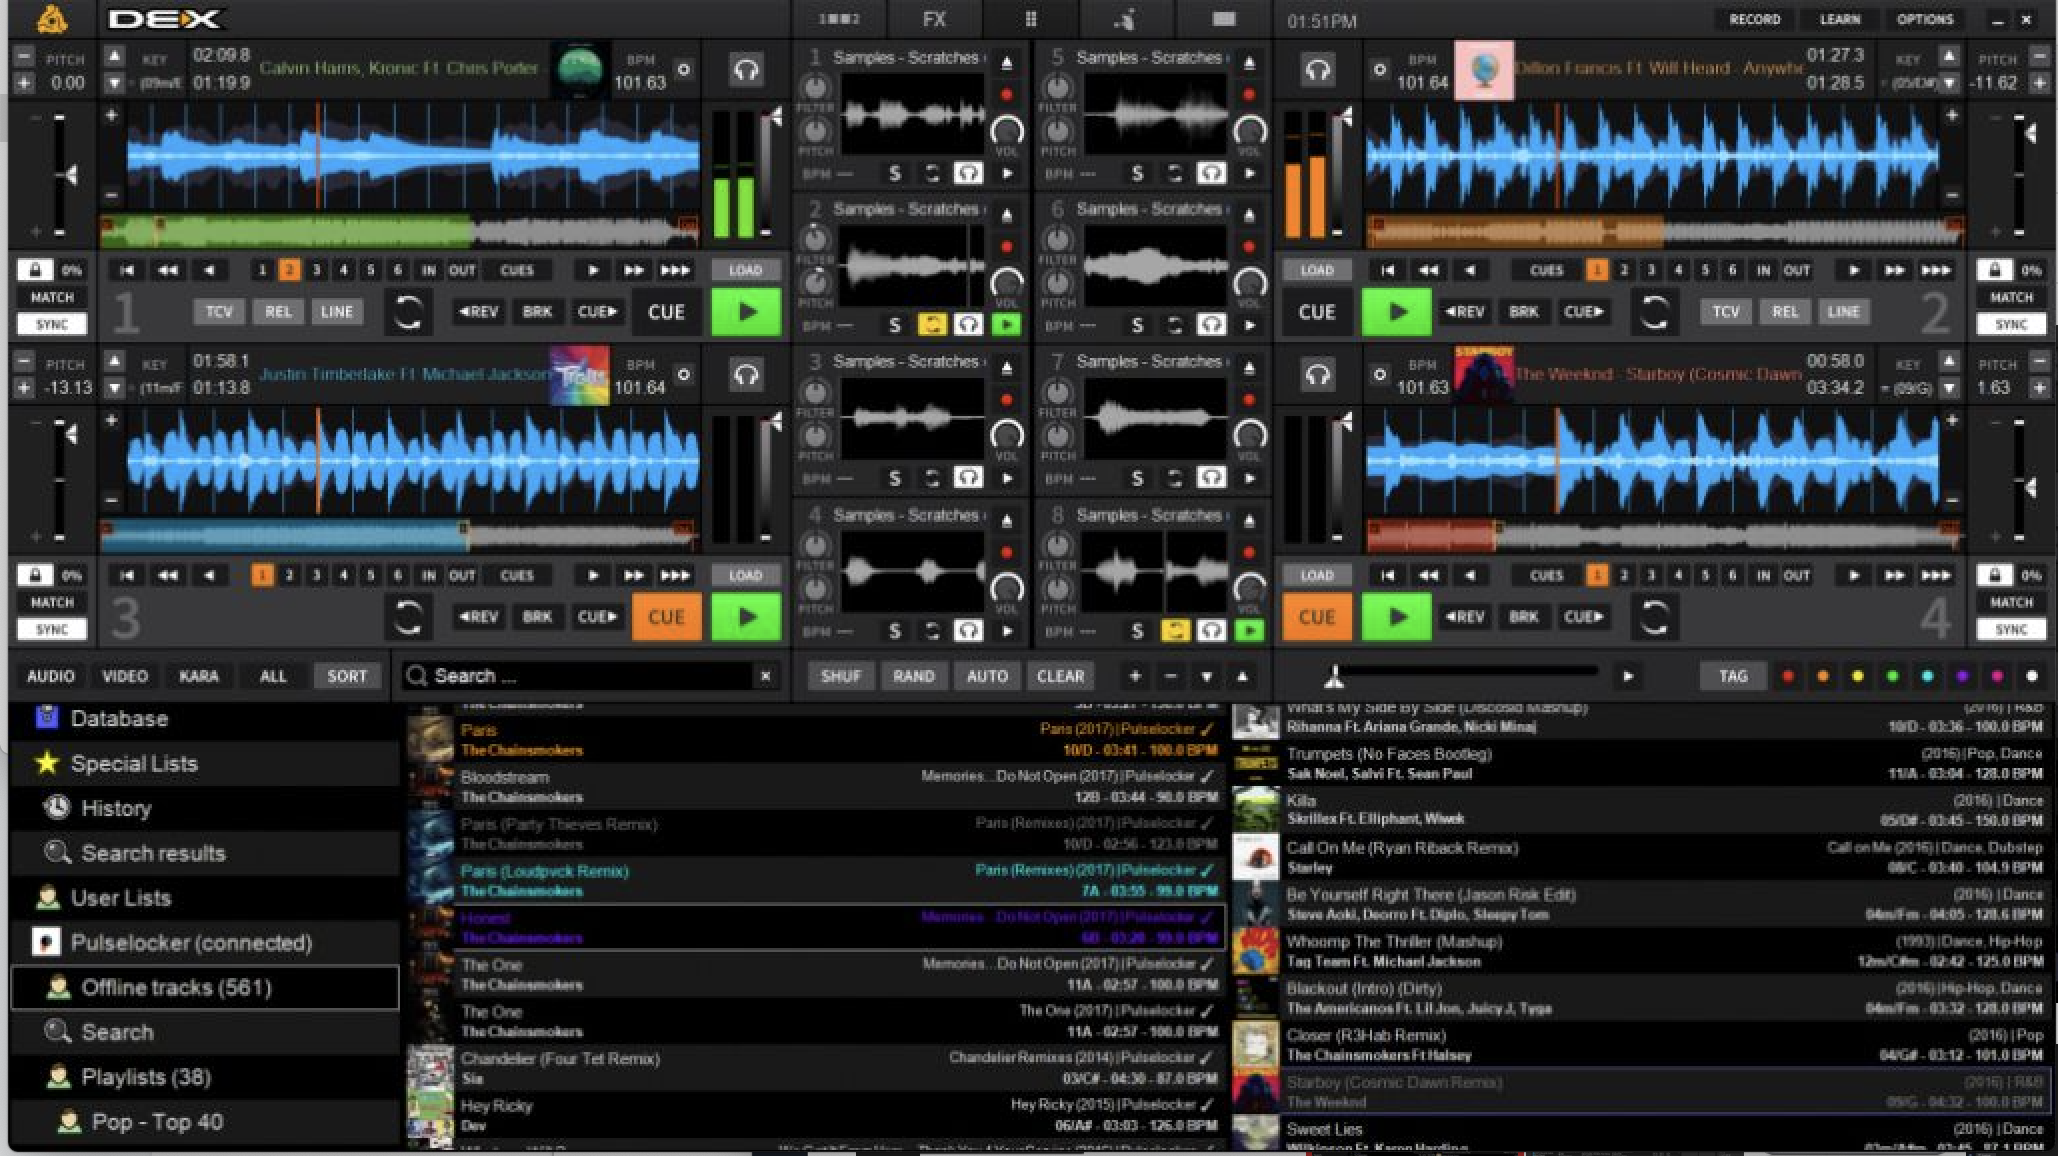The height and width of the screenshot is (1156, 2058).
Task: Toggle LINE input on deck 1
Action: [x=336, y=312]
